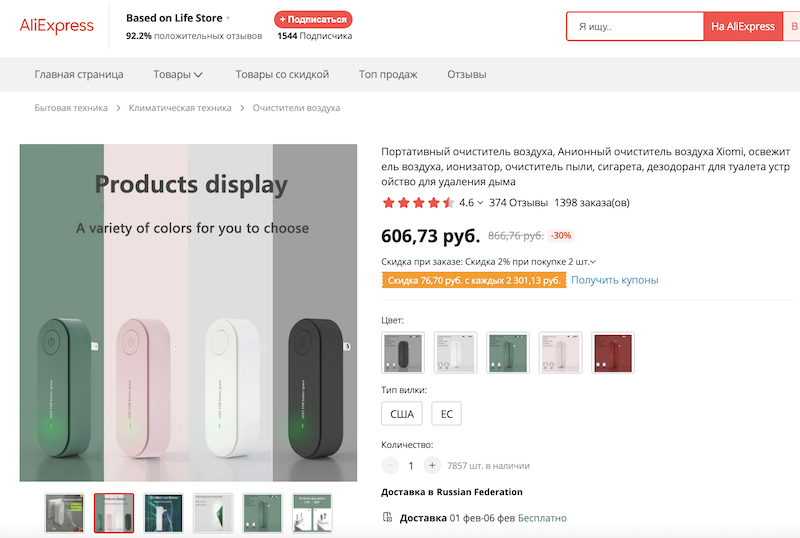Subscribe with the Подписаться button
This screenshot has height=538, width=800.
pyautogui.click(x=313, y=19)
